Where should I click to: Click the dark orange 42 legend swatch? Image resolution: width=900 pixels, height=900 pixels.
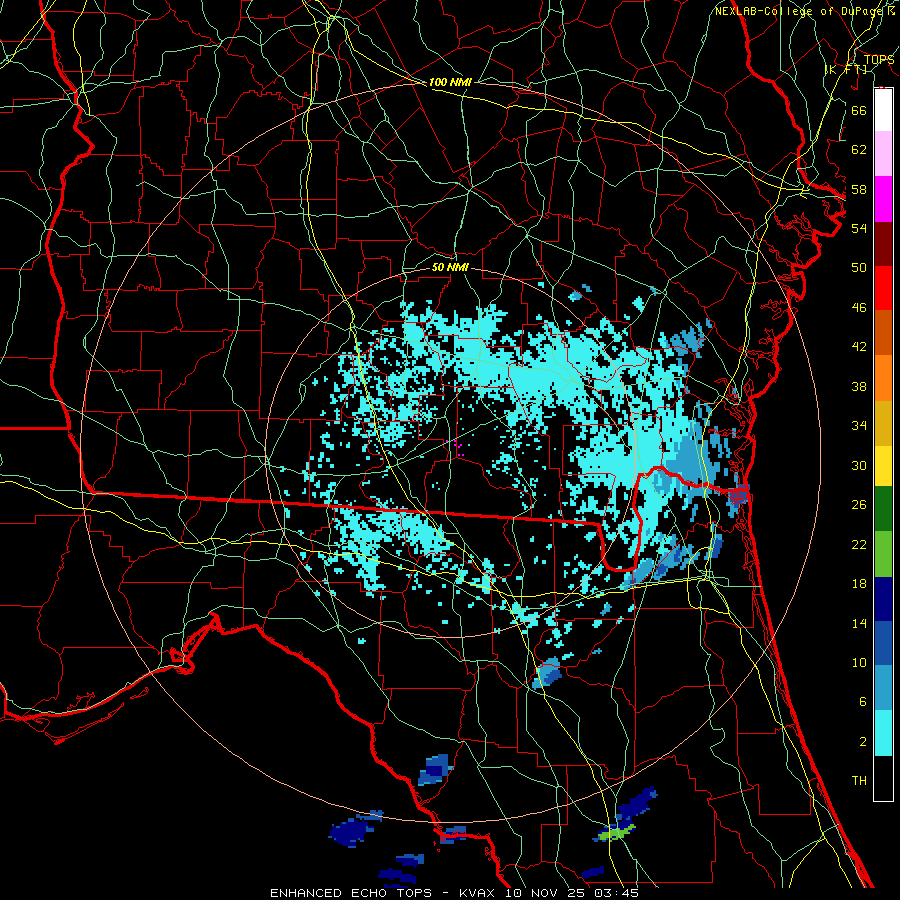pos(883,333)
